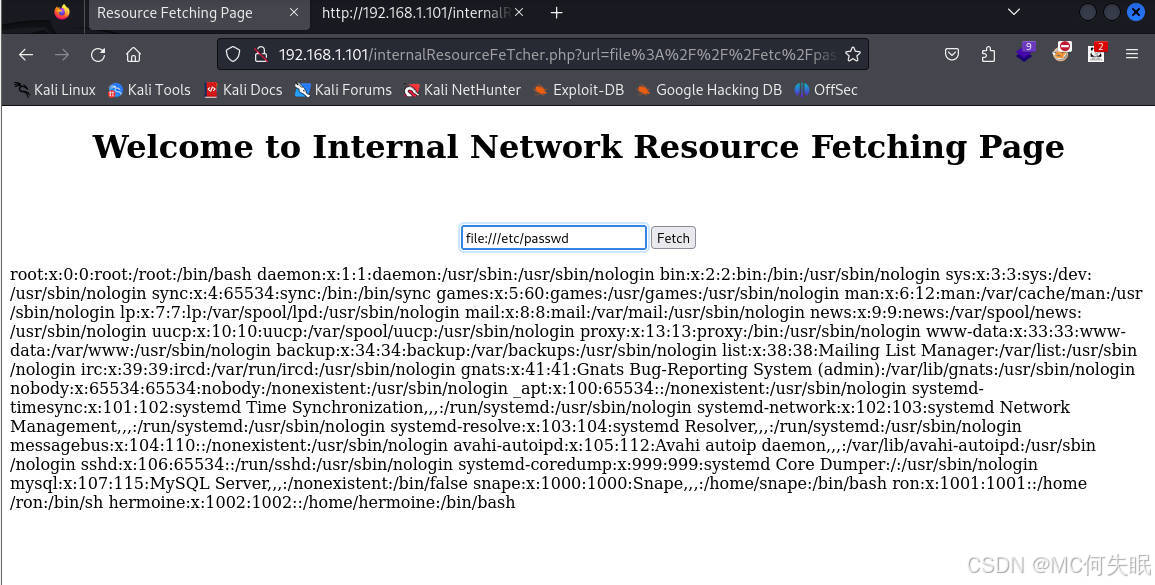
Task: Go forward with the forward arrow
Action: tap(62, 55)
